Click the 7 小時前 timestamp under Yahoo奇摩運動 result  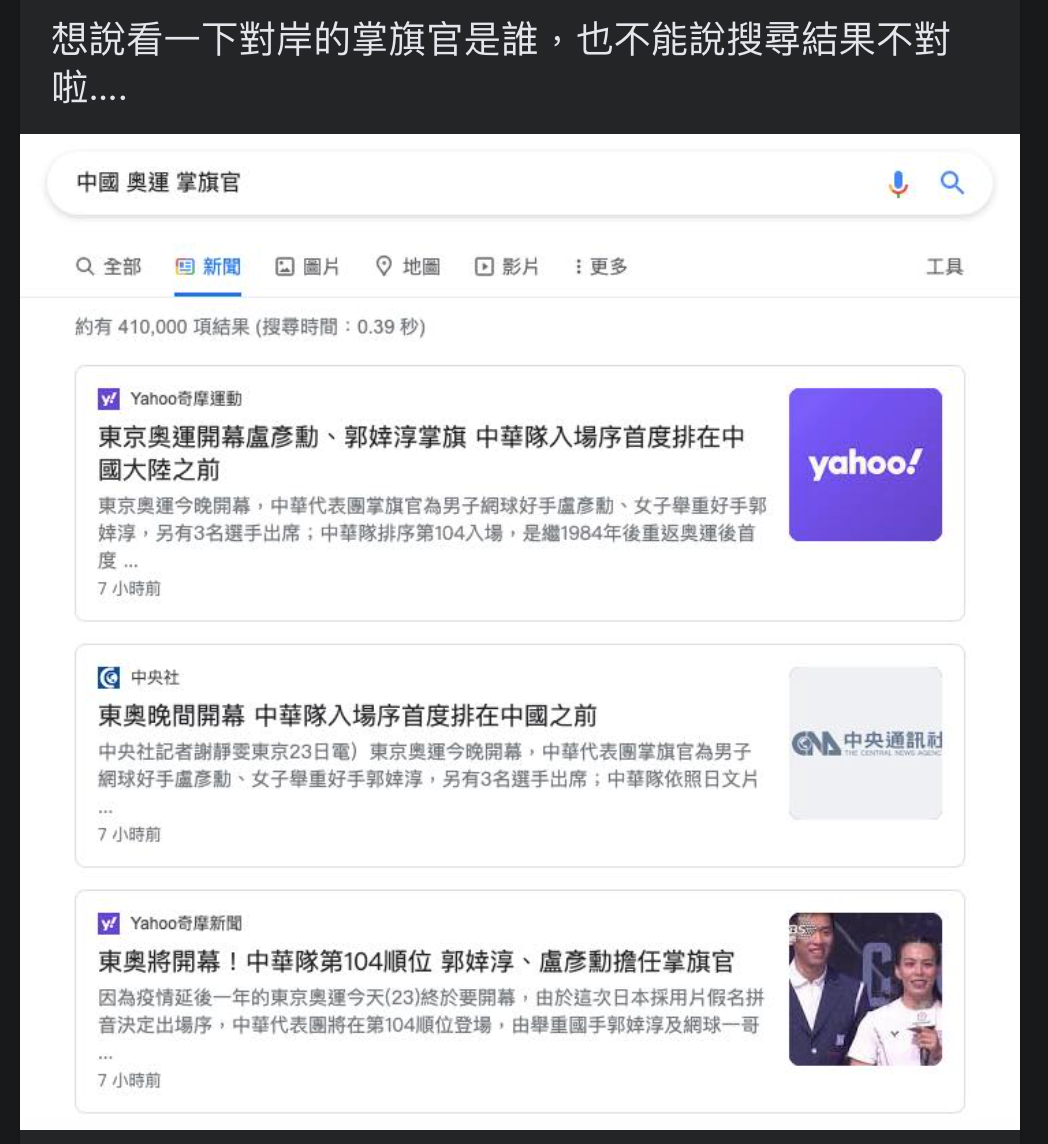129,589
